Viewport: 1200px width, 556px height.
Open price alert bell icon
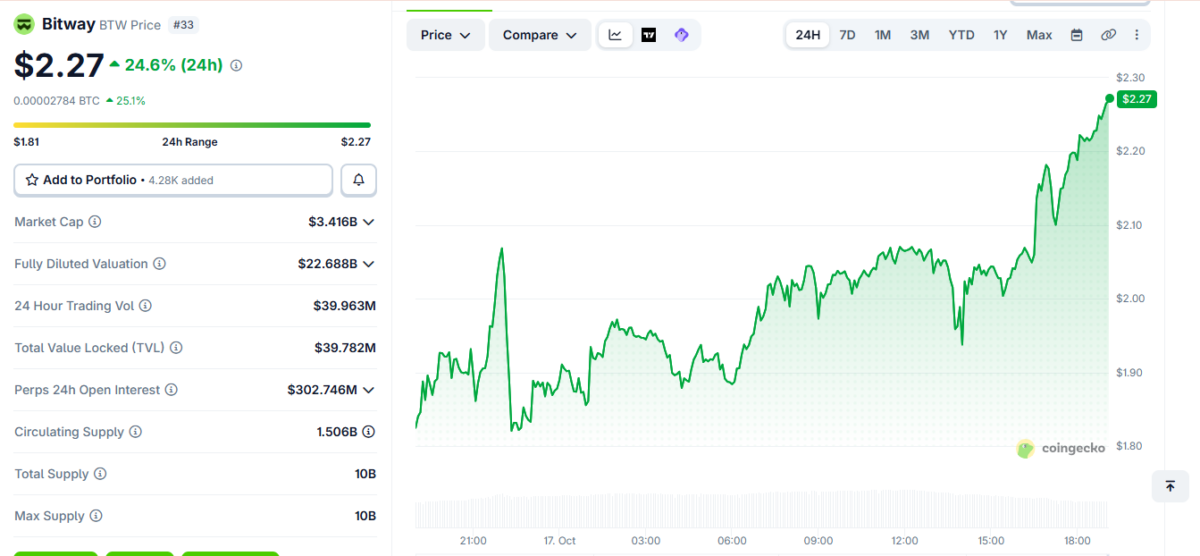coord(359,180)
